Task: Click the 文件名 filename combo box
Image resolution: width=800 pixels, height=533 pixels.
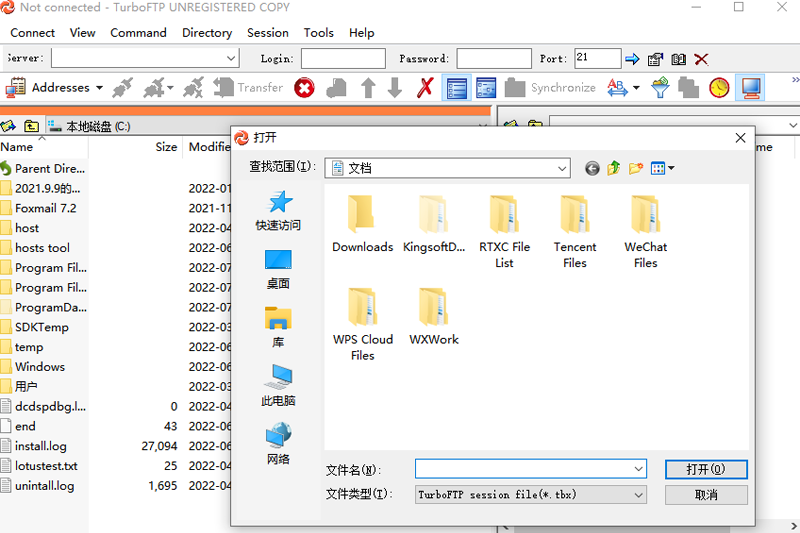Action: point(531,469)
